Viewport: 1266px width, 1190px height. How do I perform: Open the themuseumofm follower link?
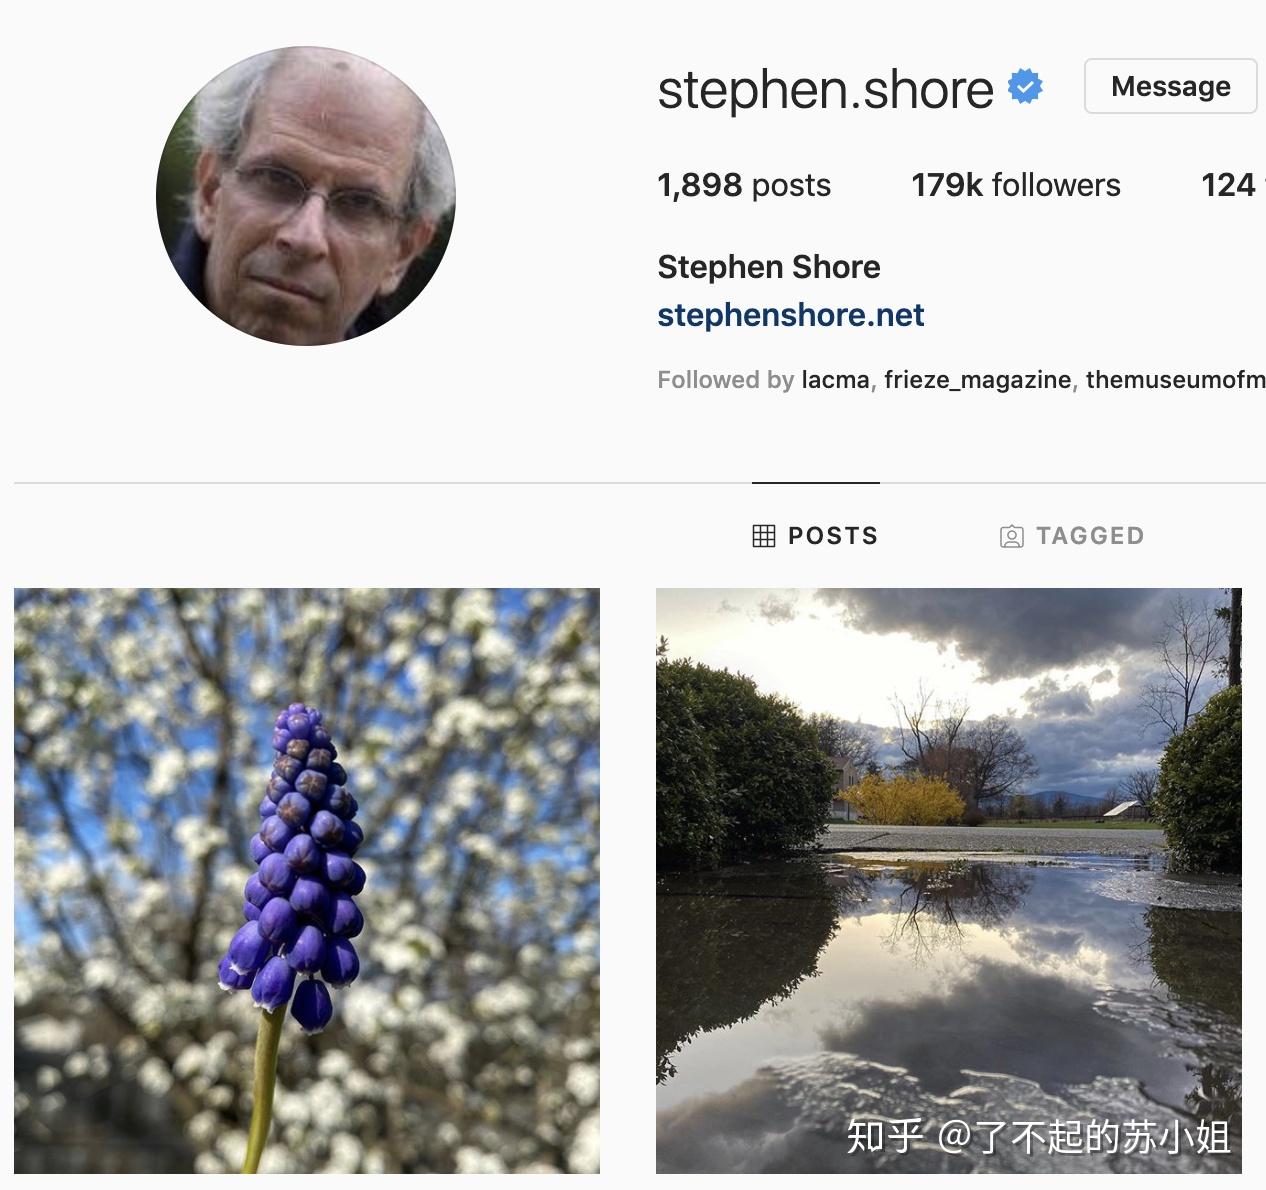[x=1175, y=380]
